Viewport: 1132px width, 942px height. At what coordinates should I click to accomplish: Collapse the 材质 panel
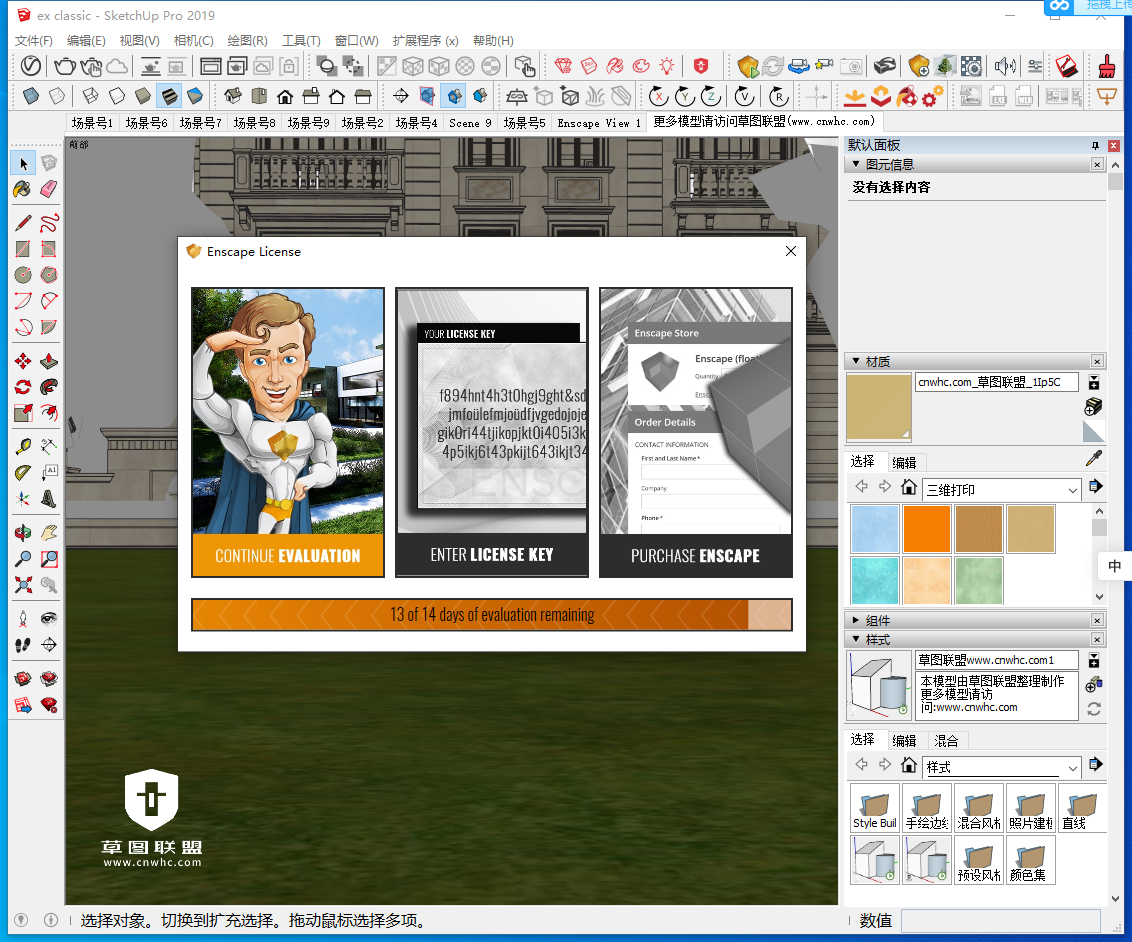856,361
